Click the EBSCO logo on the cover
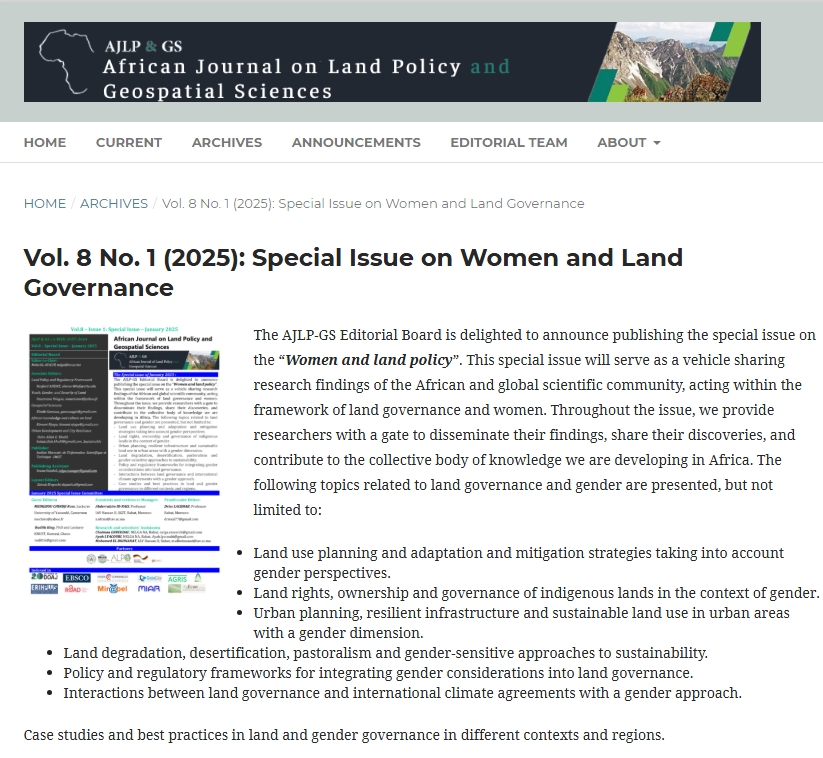Screen dimensions: 823x758 pyautogui.click(x=77, y=577)
